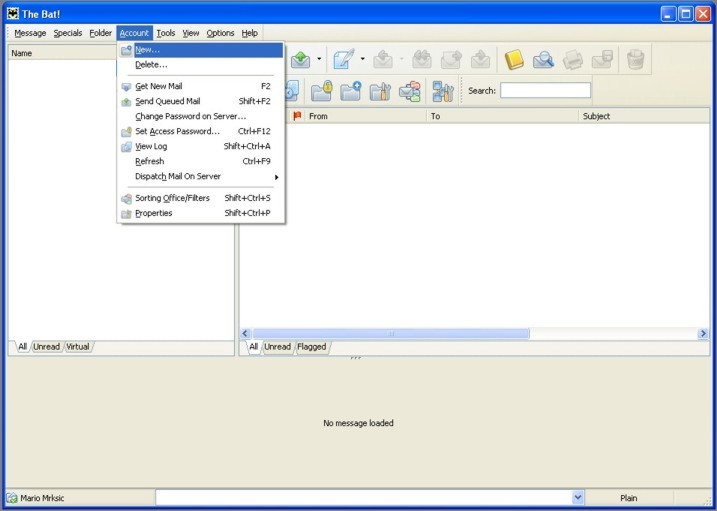The image size is (717, 511).
Task: Expand Dispatch Mail On Server submenu
Action: (x=201, y=176)
